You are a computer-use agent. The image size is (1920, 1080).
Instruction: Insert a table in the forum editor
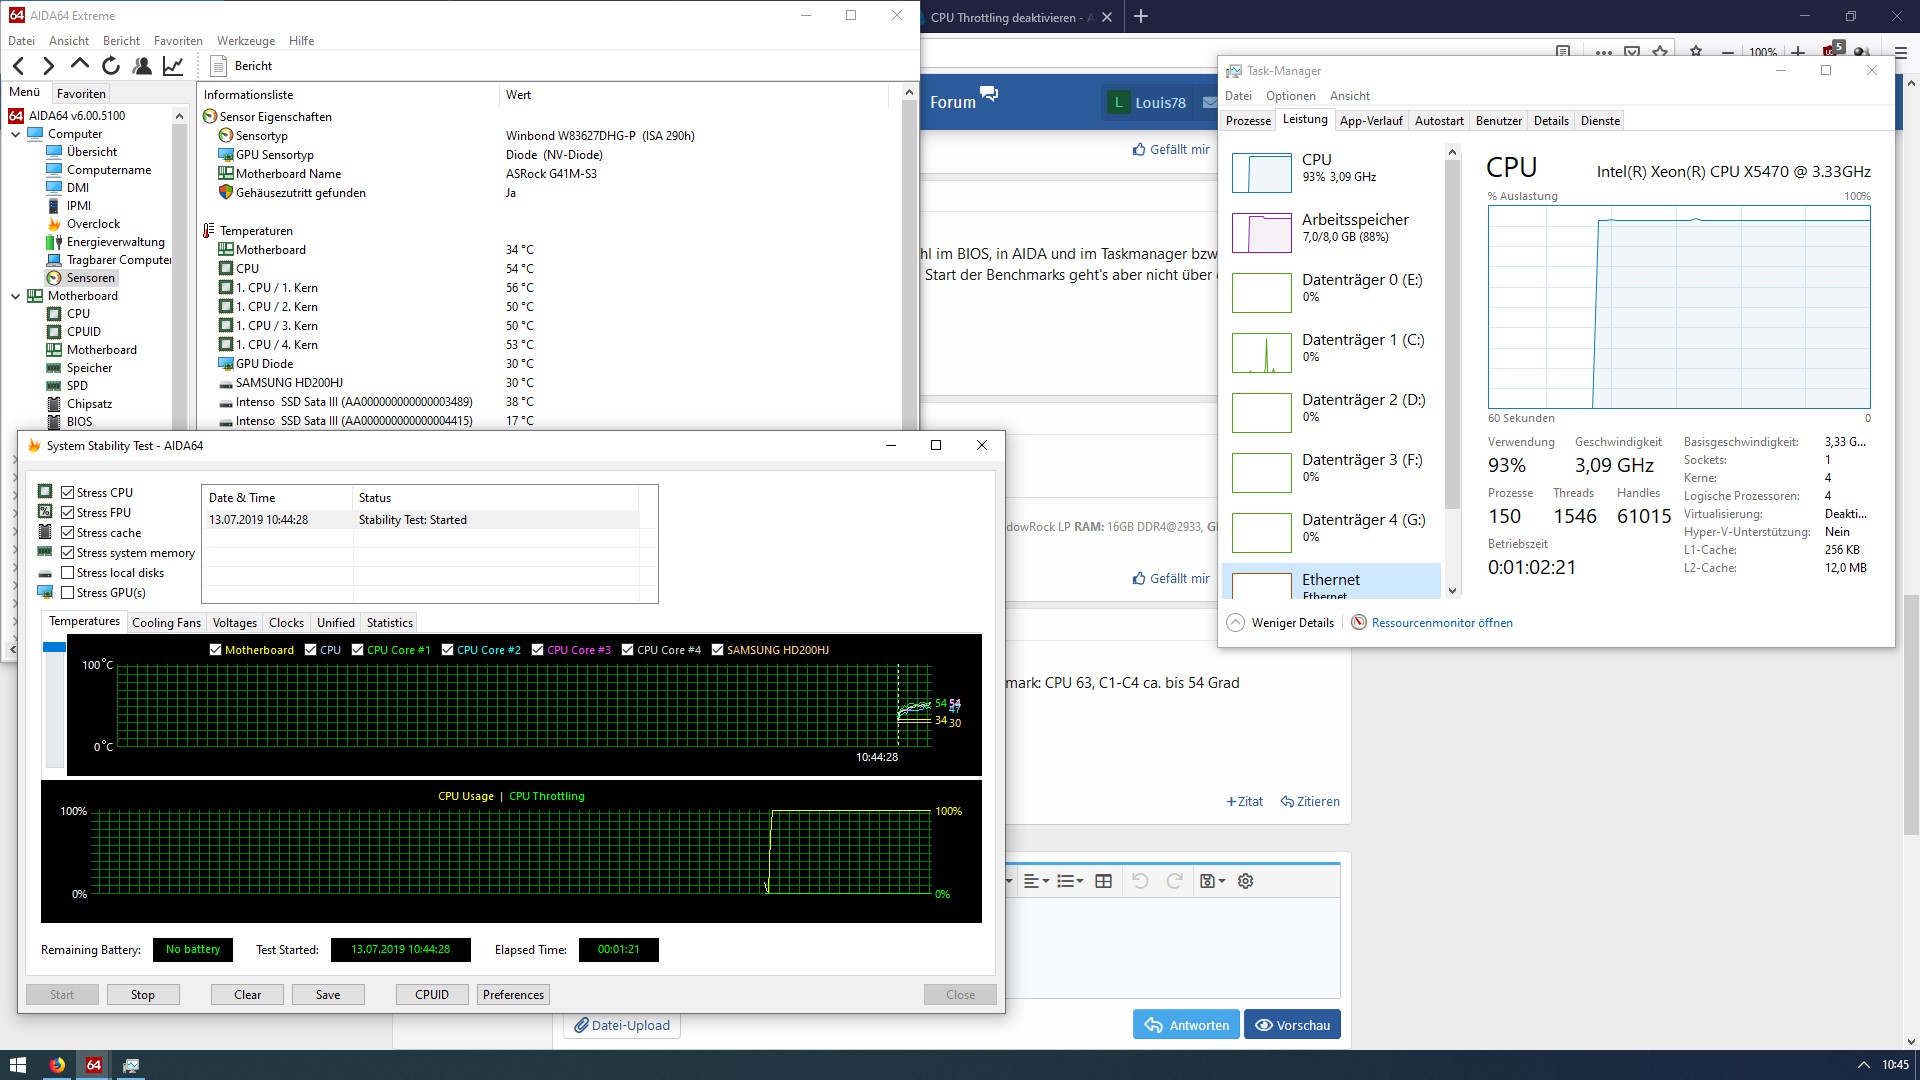[x=1103, y=881]
